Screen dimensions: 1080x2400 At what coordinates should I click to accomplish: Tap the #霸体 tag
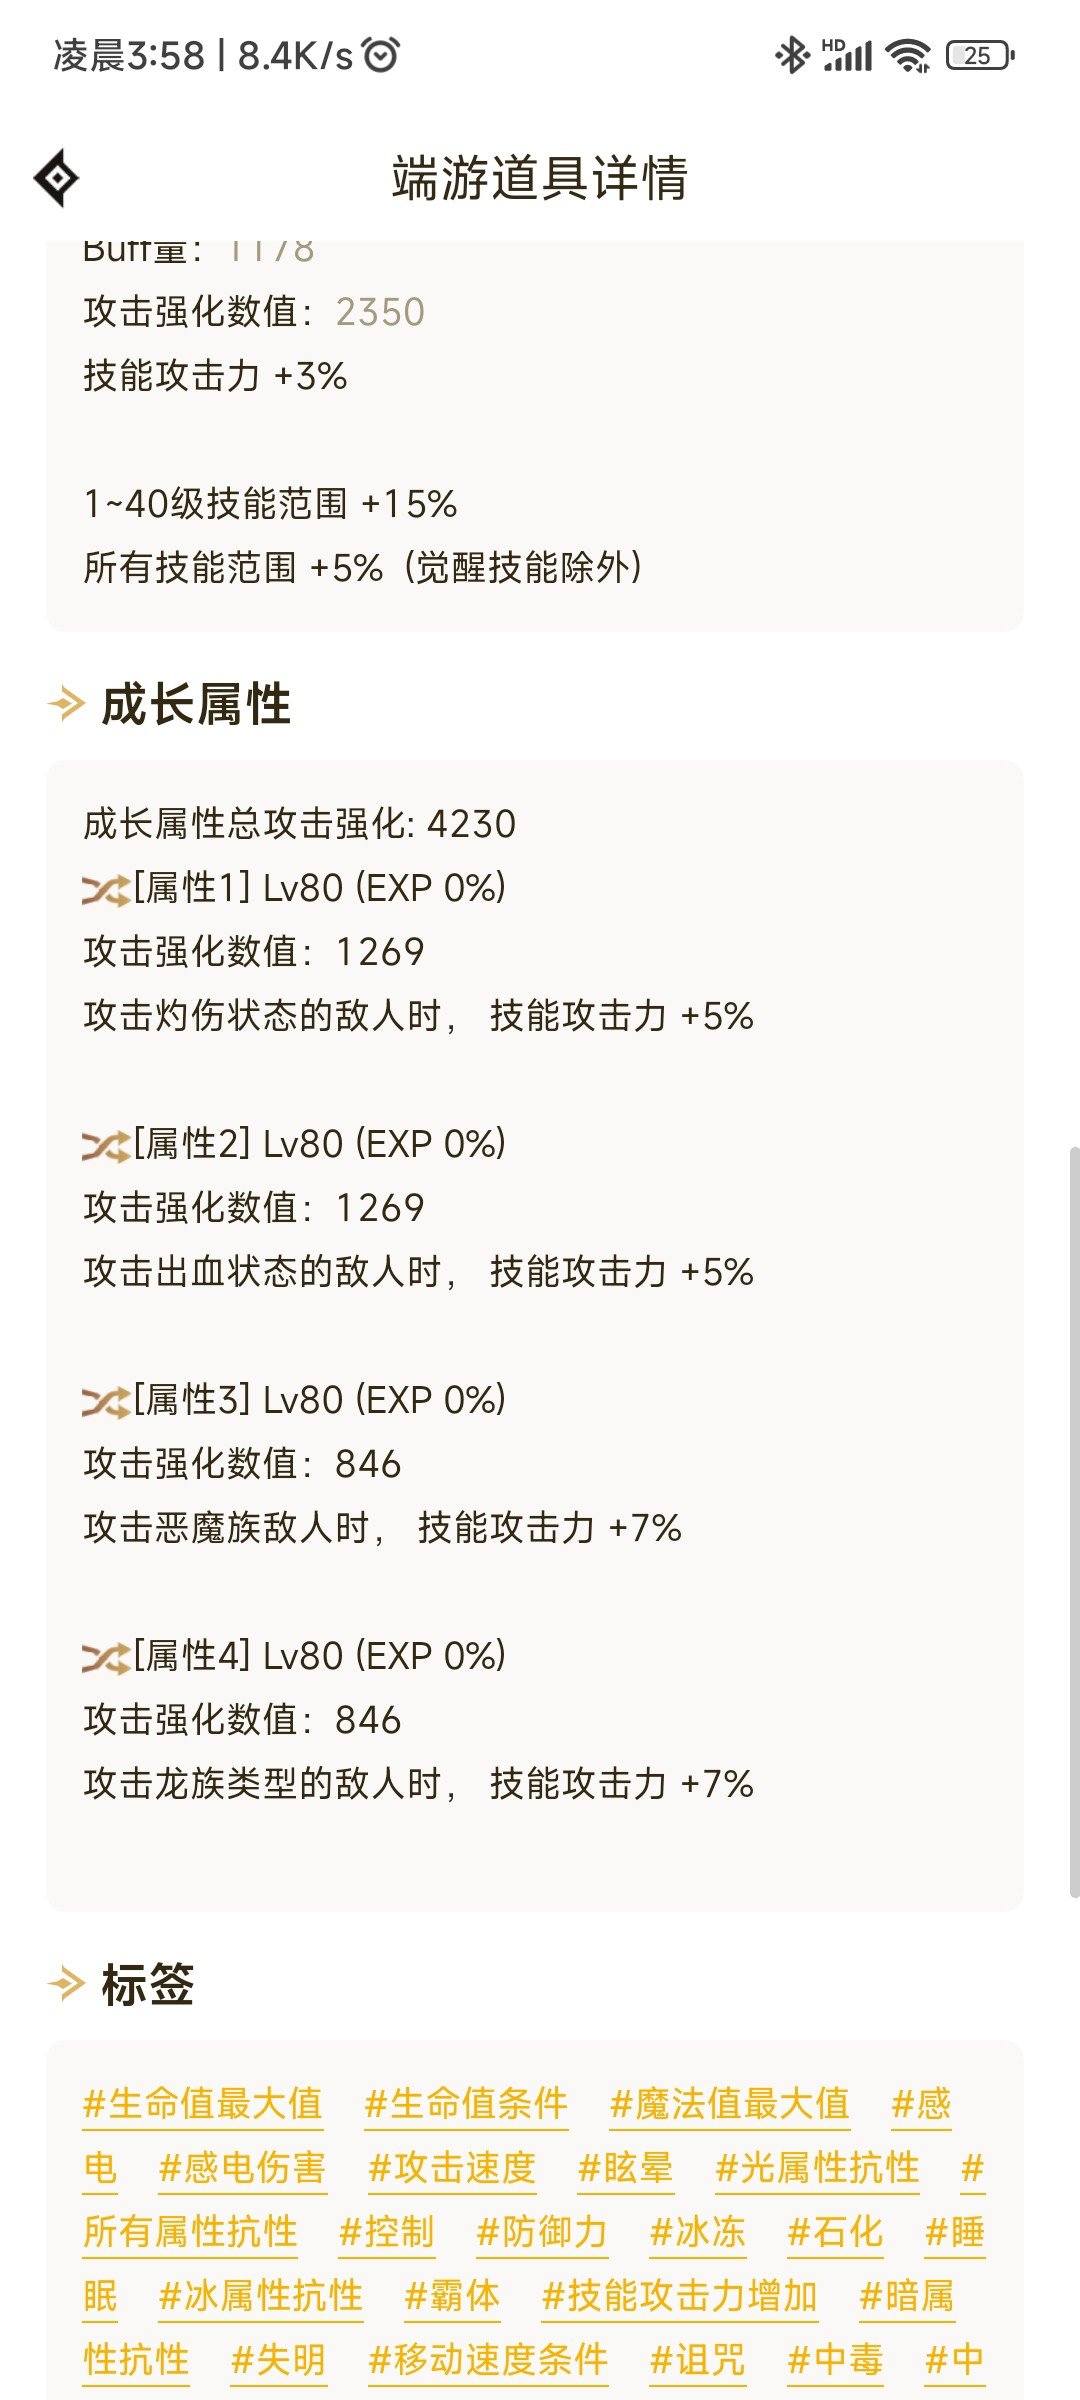pyautogui.click(x=452, y=2296)
